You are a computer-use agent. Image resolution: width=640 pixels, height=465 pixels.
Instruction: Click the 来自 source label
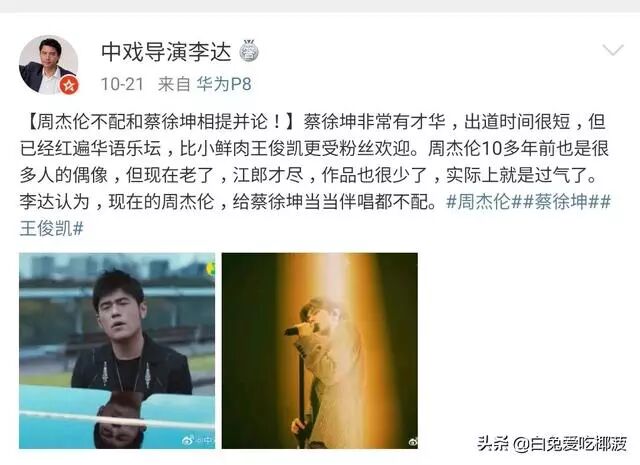tap(174, 85)
